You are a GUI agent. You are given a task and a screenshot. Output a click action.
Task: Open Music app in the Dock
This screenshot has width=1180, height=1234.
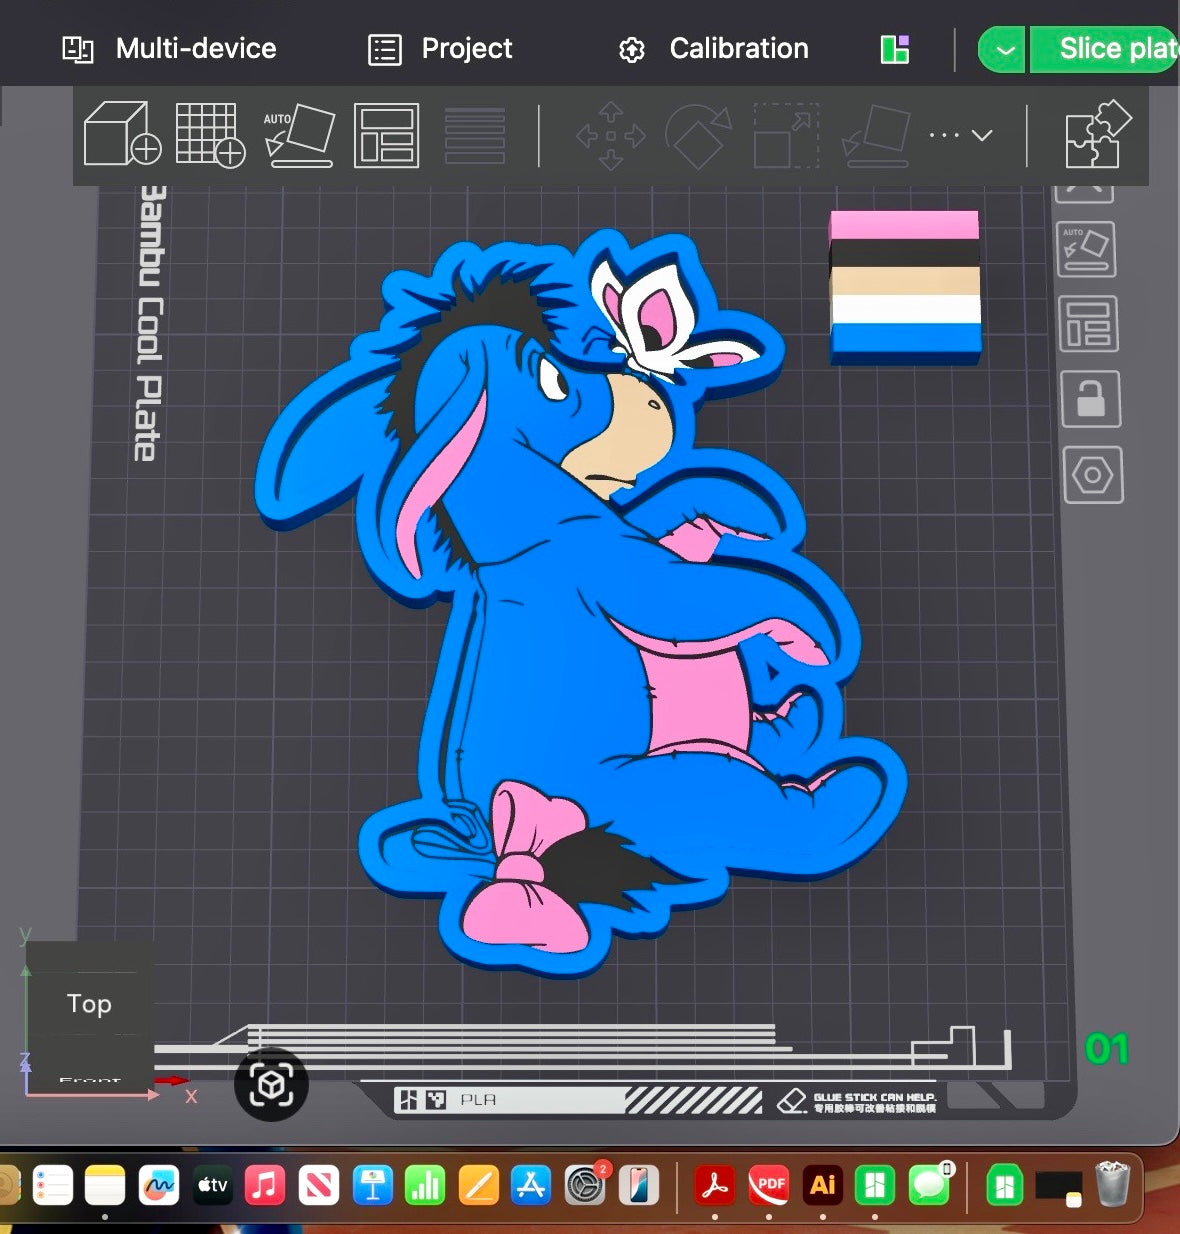click(x=265, y=1186)
